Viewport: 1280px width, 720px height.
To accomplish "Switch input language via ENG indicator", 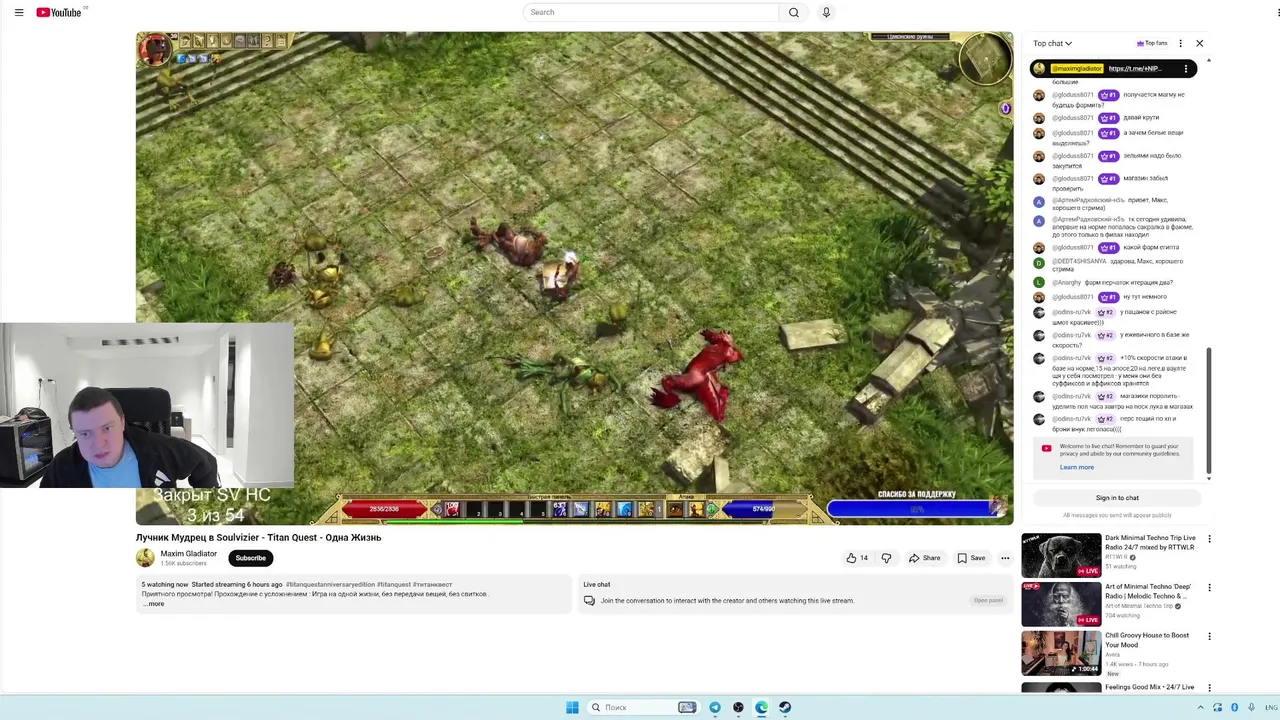I will [x=1270, y=707].
